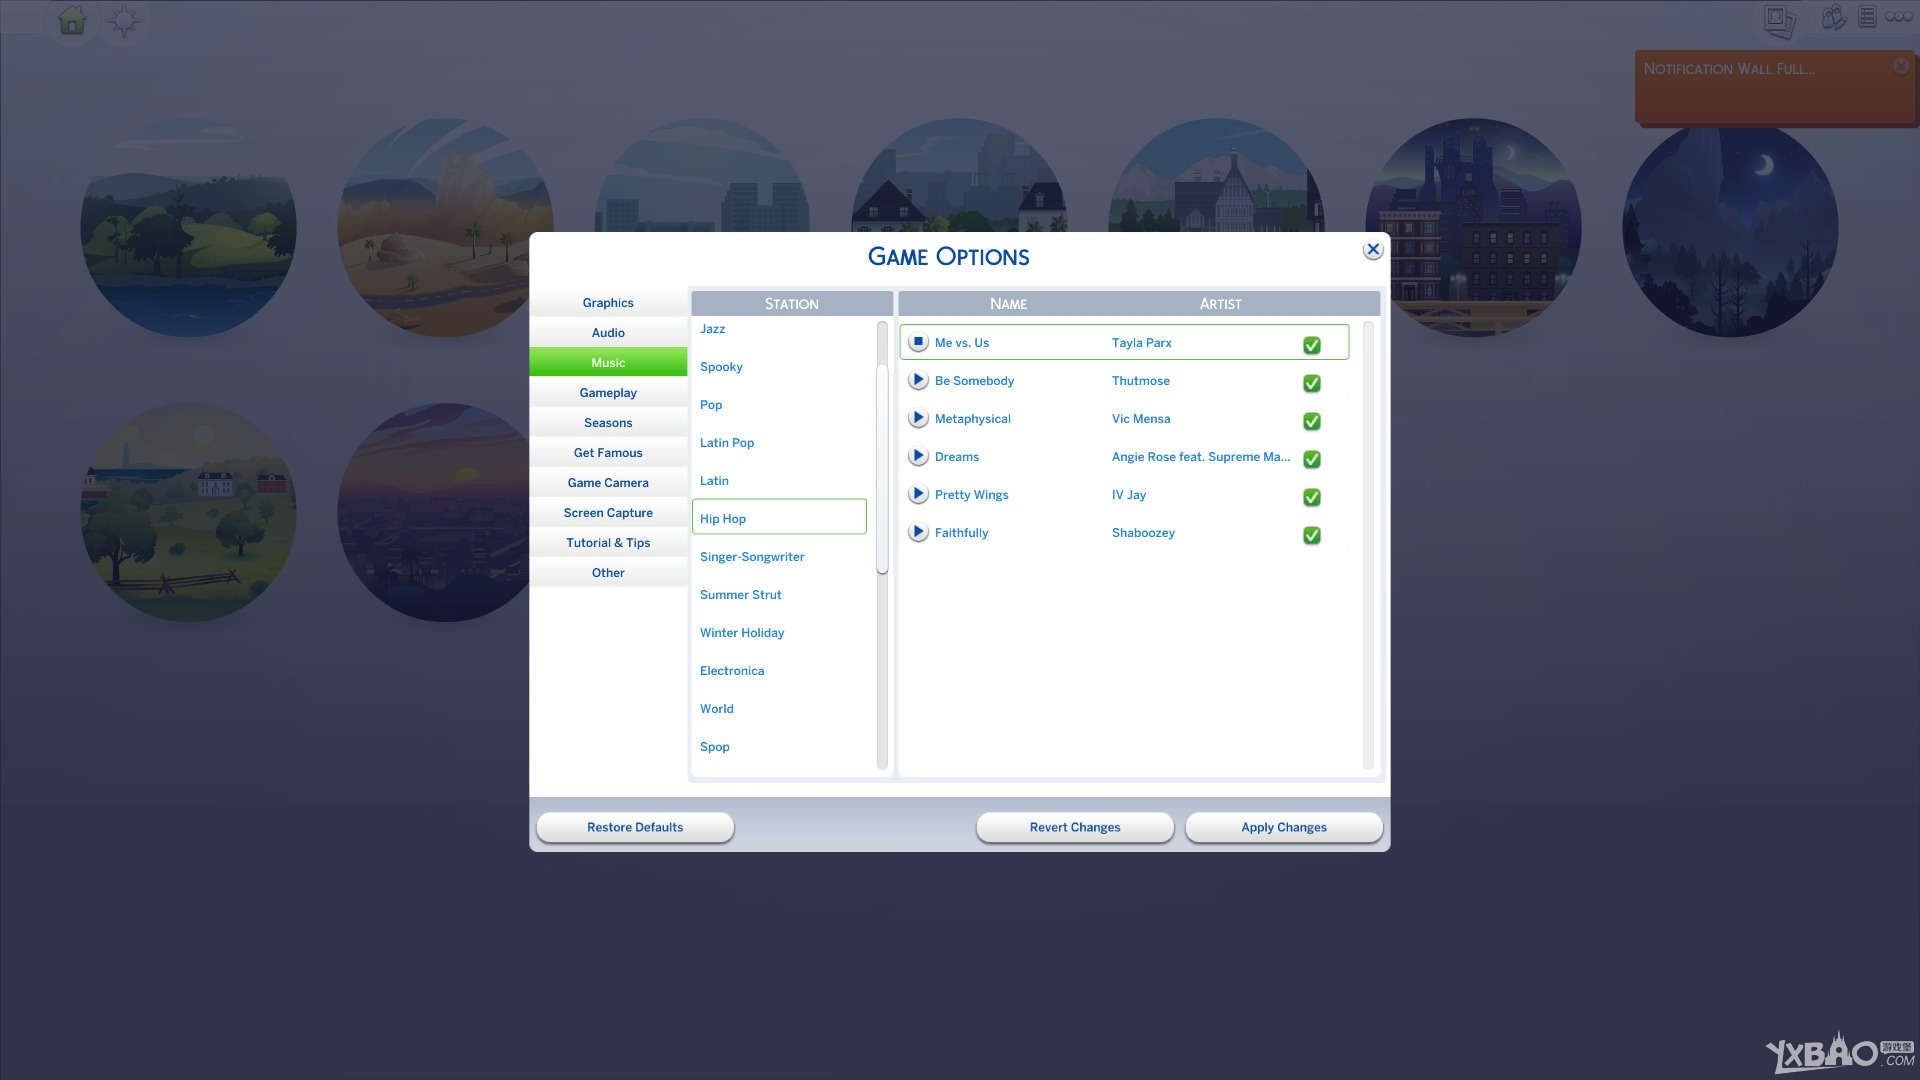Click the play icon for 'Faithfully'
Screen dimensions: 1920x1080
point(918,533)
